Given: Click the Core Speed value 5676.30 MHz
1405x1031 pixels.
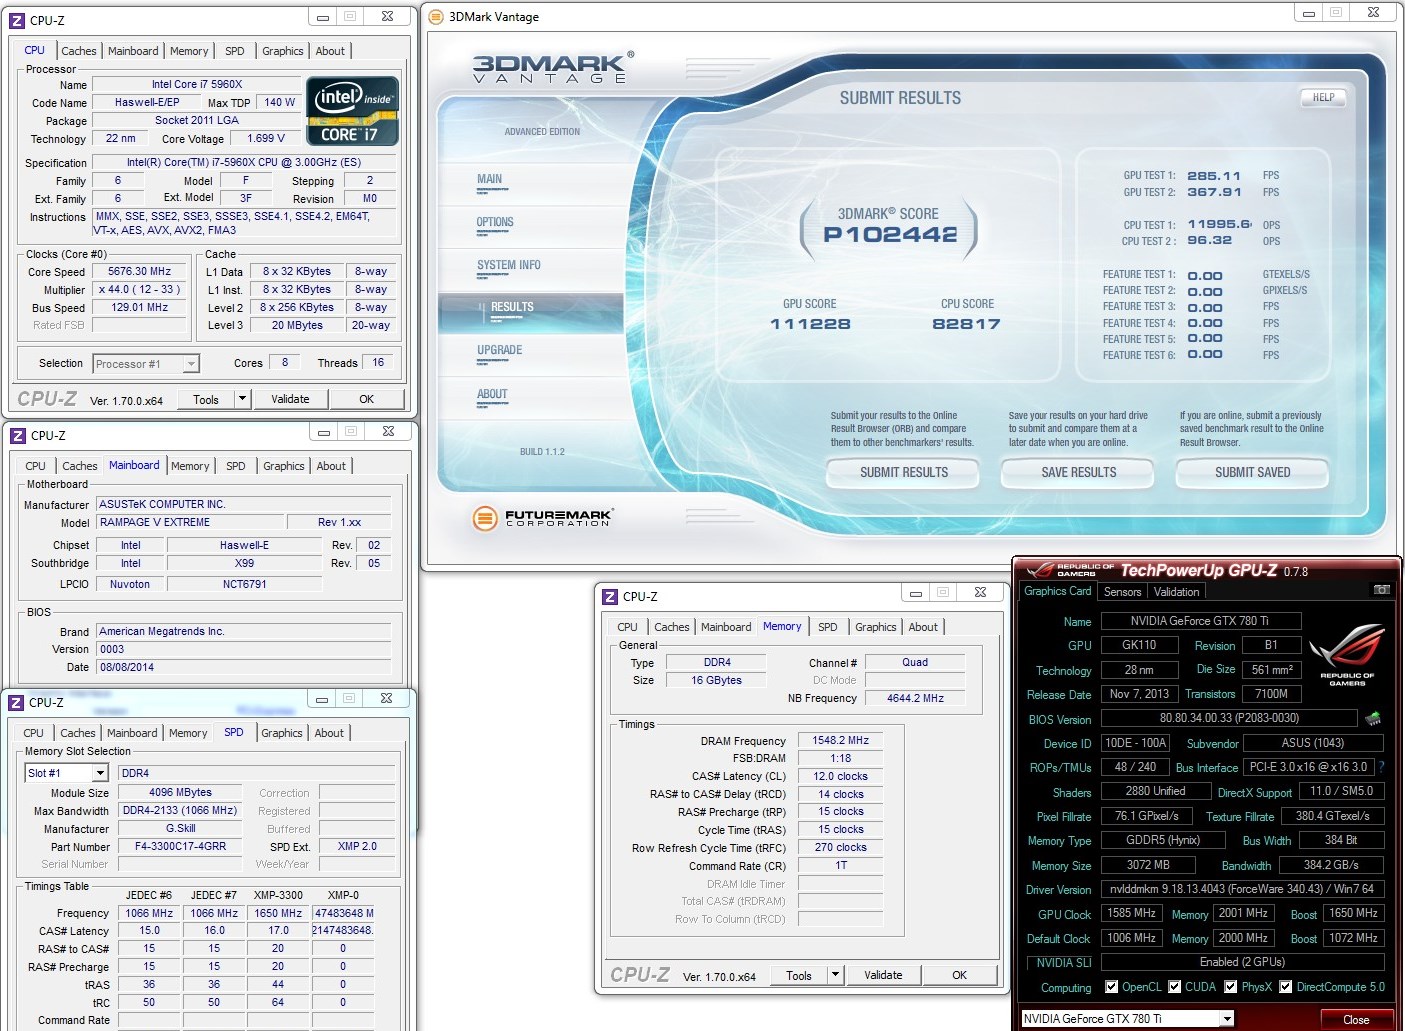Looking at the screenshot, I should pos(140,271).
